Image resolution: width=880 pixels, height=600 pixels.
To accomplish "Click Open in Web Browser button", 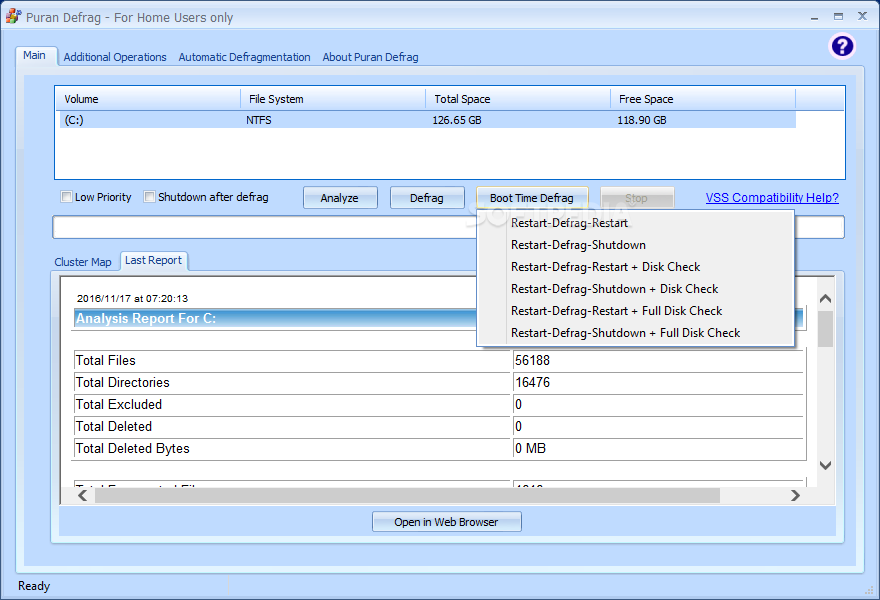I will click(446, 521).
